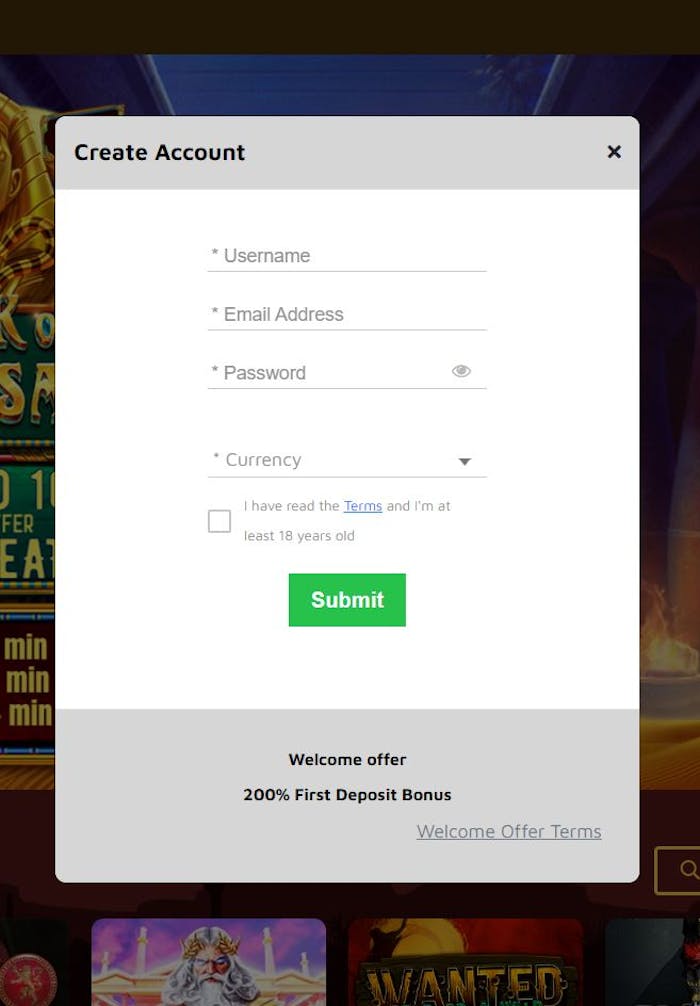The width and height of the screenshot is (700, 1006).
Task: Focus the Username input field
Action: pos(346,256)
